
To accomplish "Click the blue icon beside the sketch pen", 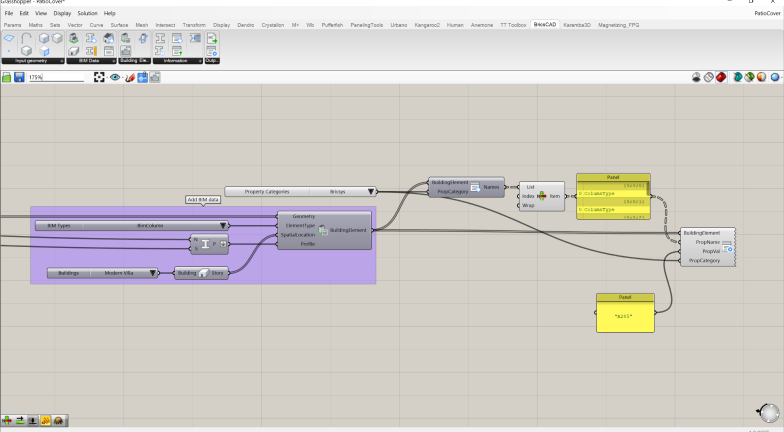I will (142, 77).
